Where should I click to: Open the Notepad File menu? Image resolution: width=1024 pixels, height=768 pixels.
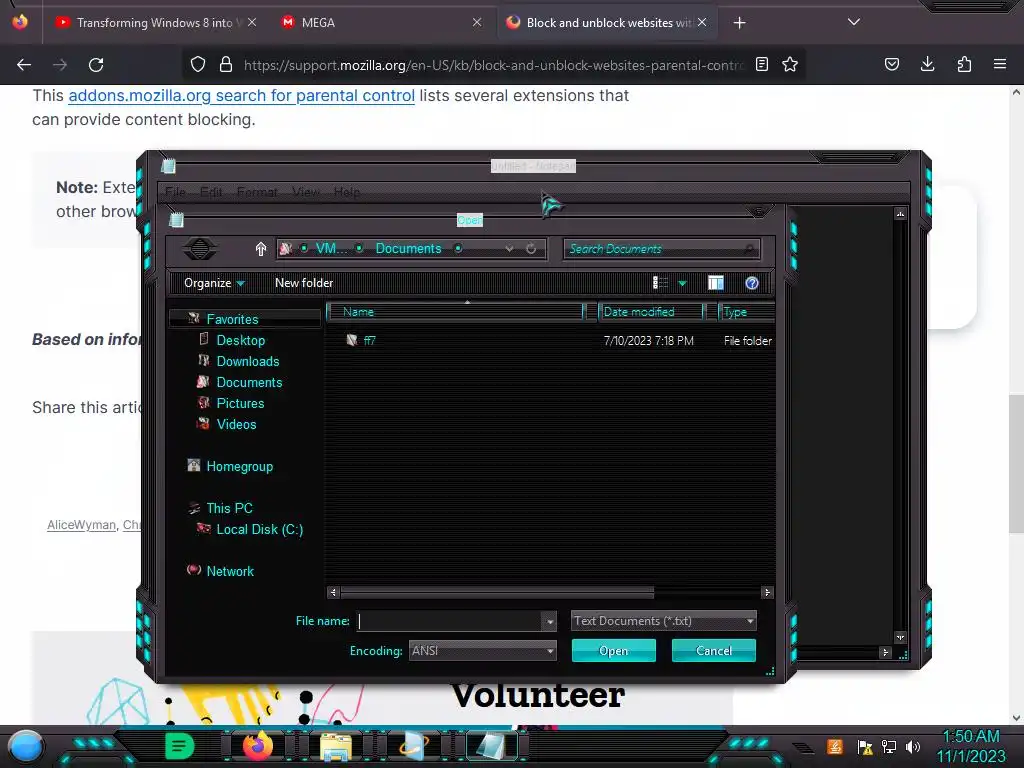pyautogui.click(x=175, y=192)
